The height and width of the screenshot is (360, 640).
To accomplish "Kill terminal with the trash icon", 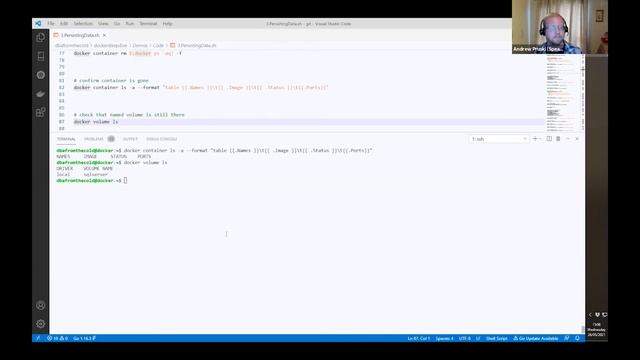I will click(558, 139).
